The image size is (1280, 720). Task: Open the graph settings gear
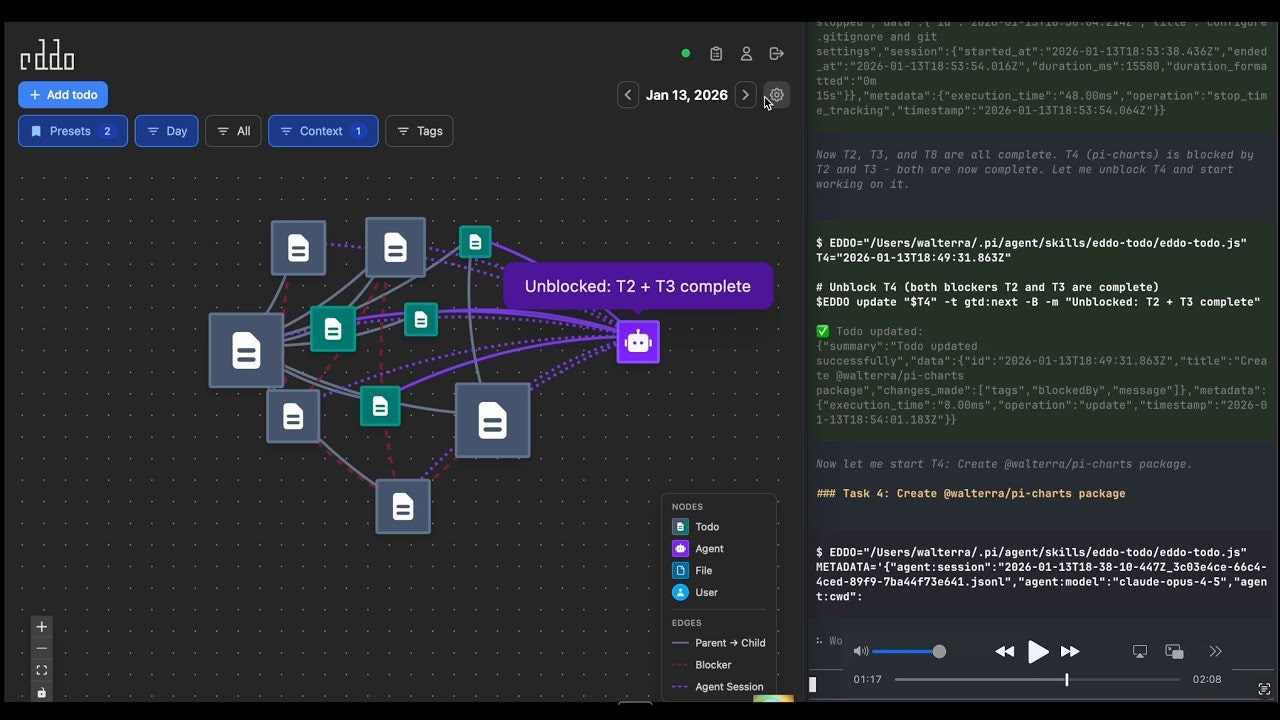coord(777,95)
